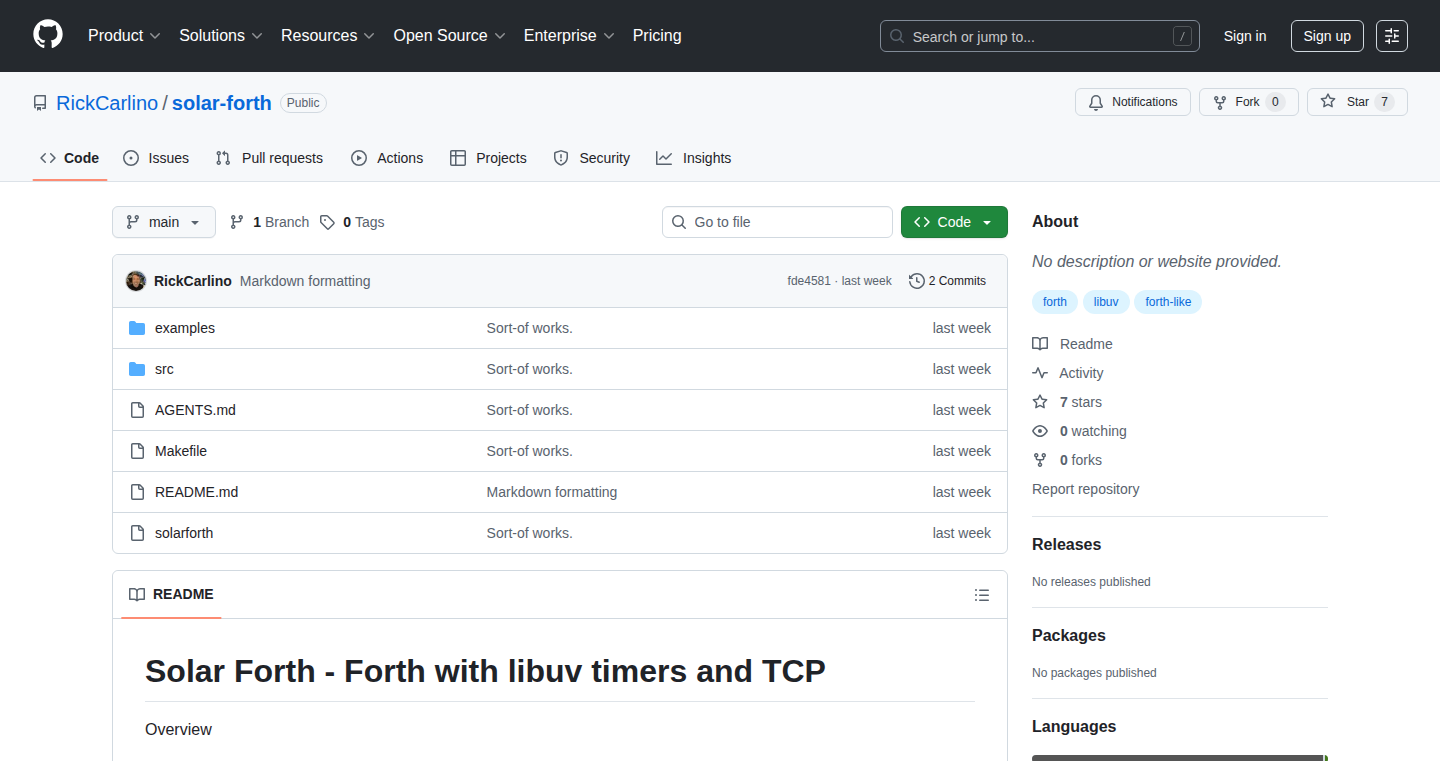Click Report repository link

(x=1085, y=489)
